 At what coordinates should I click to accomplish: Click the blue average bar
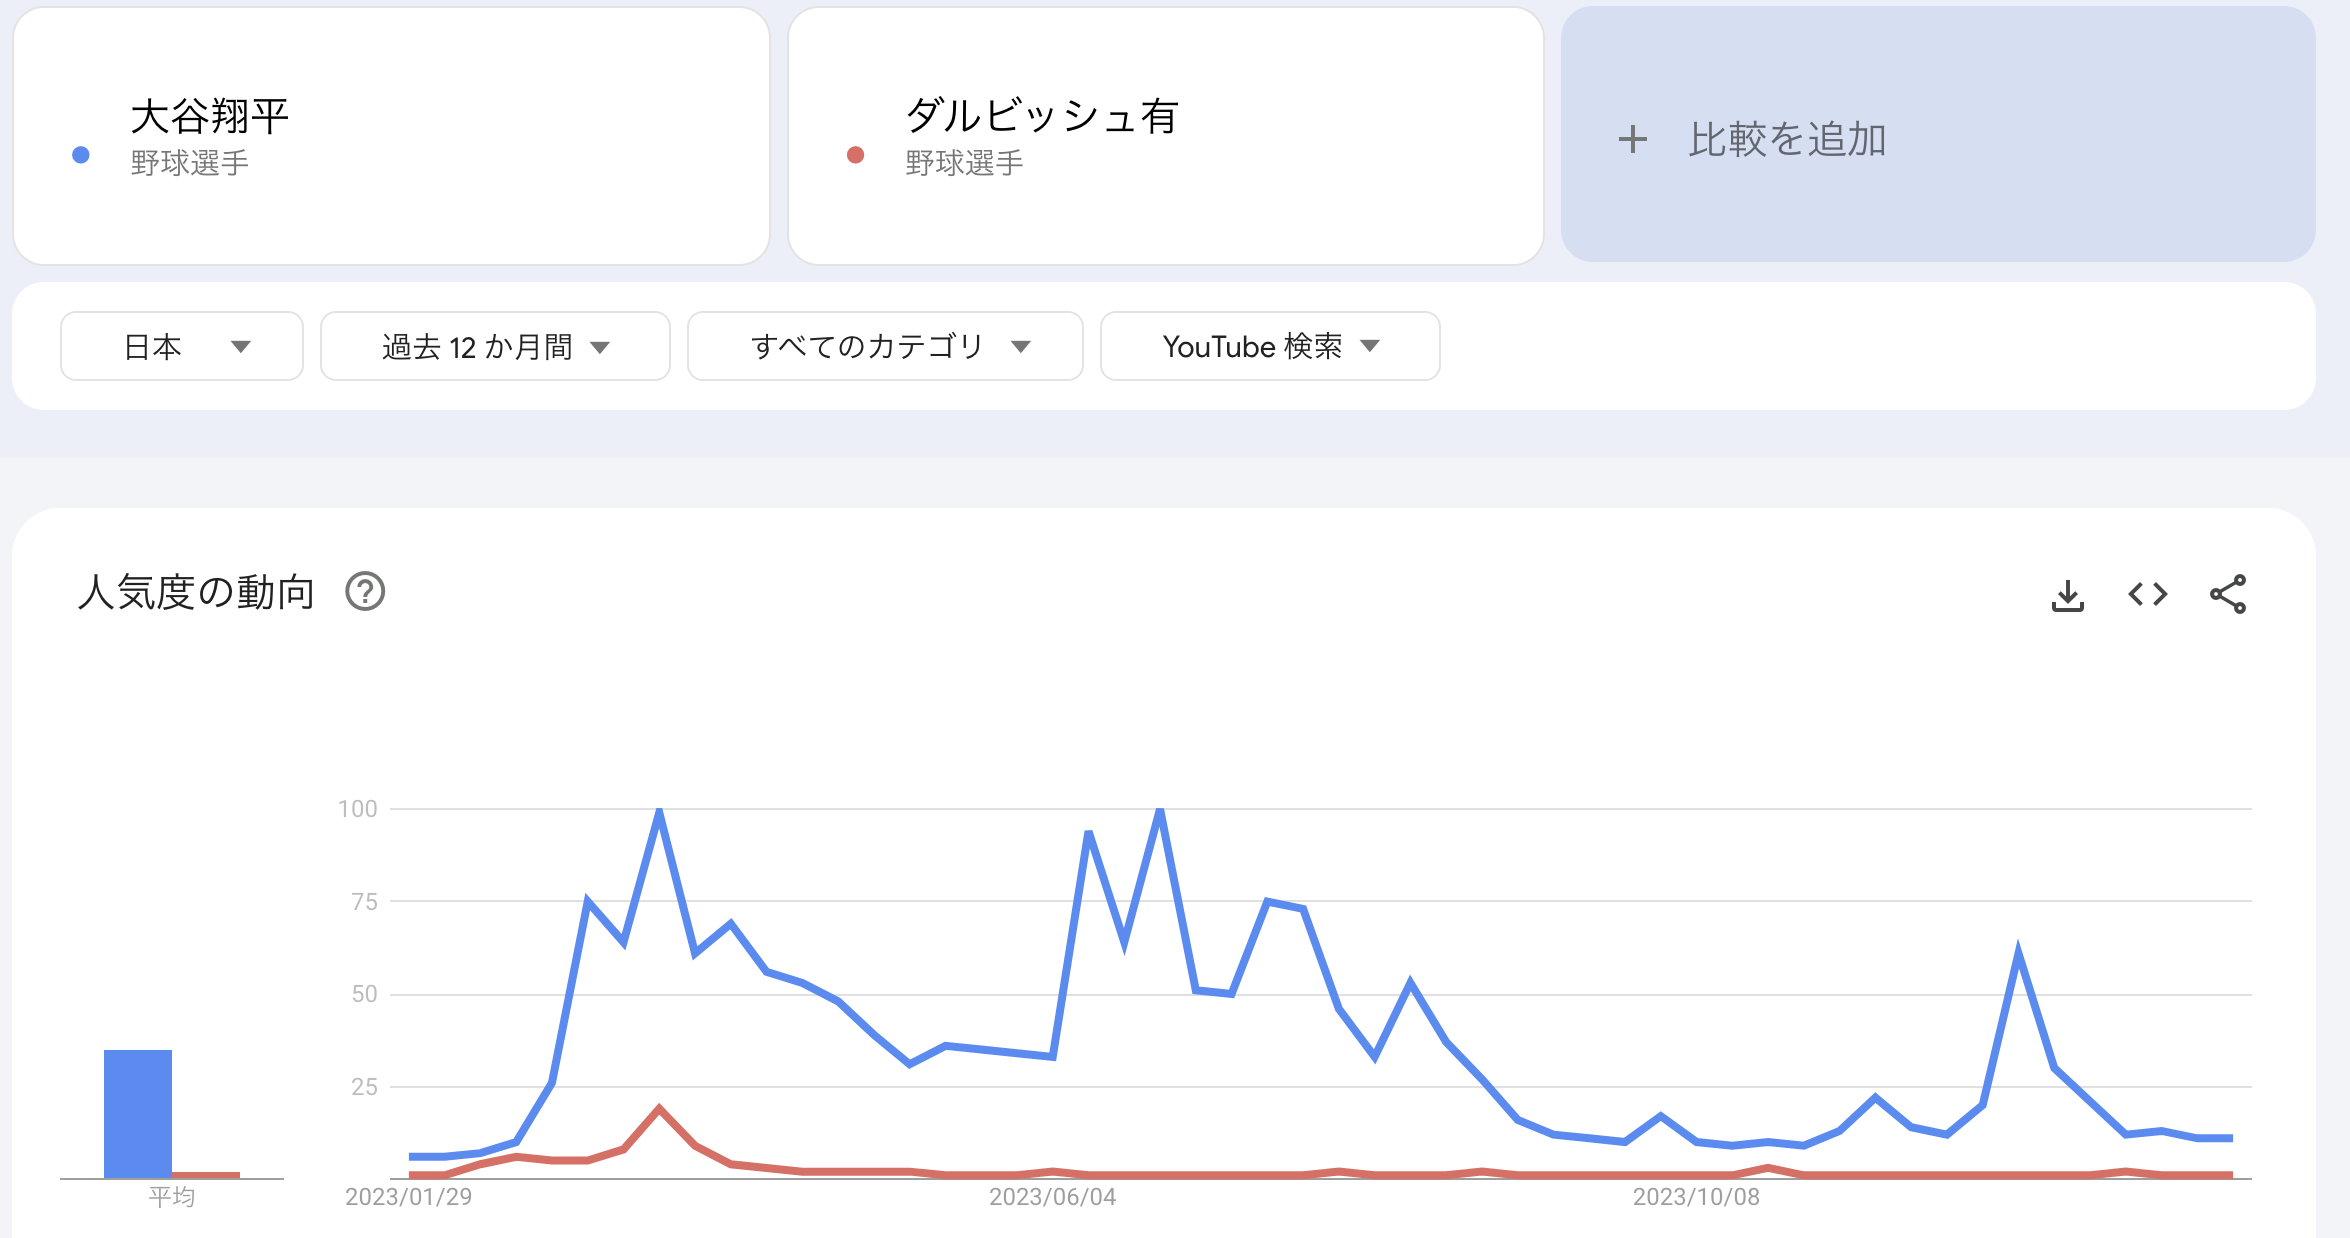point(138,1114)
